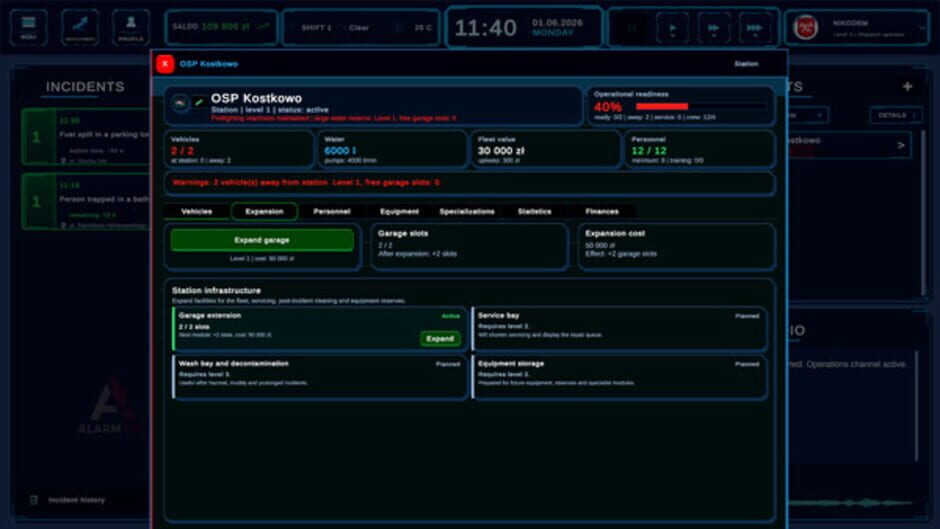Click the right panel vertical scrollbar

click(924, 213)
